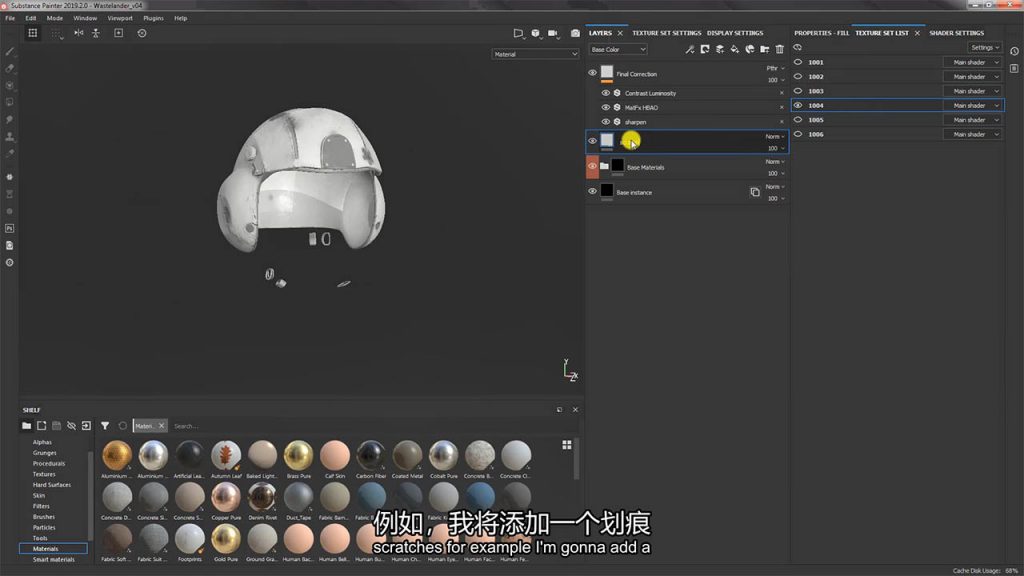Toggle visibility of texture set 1003

798,91
